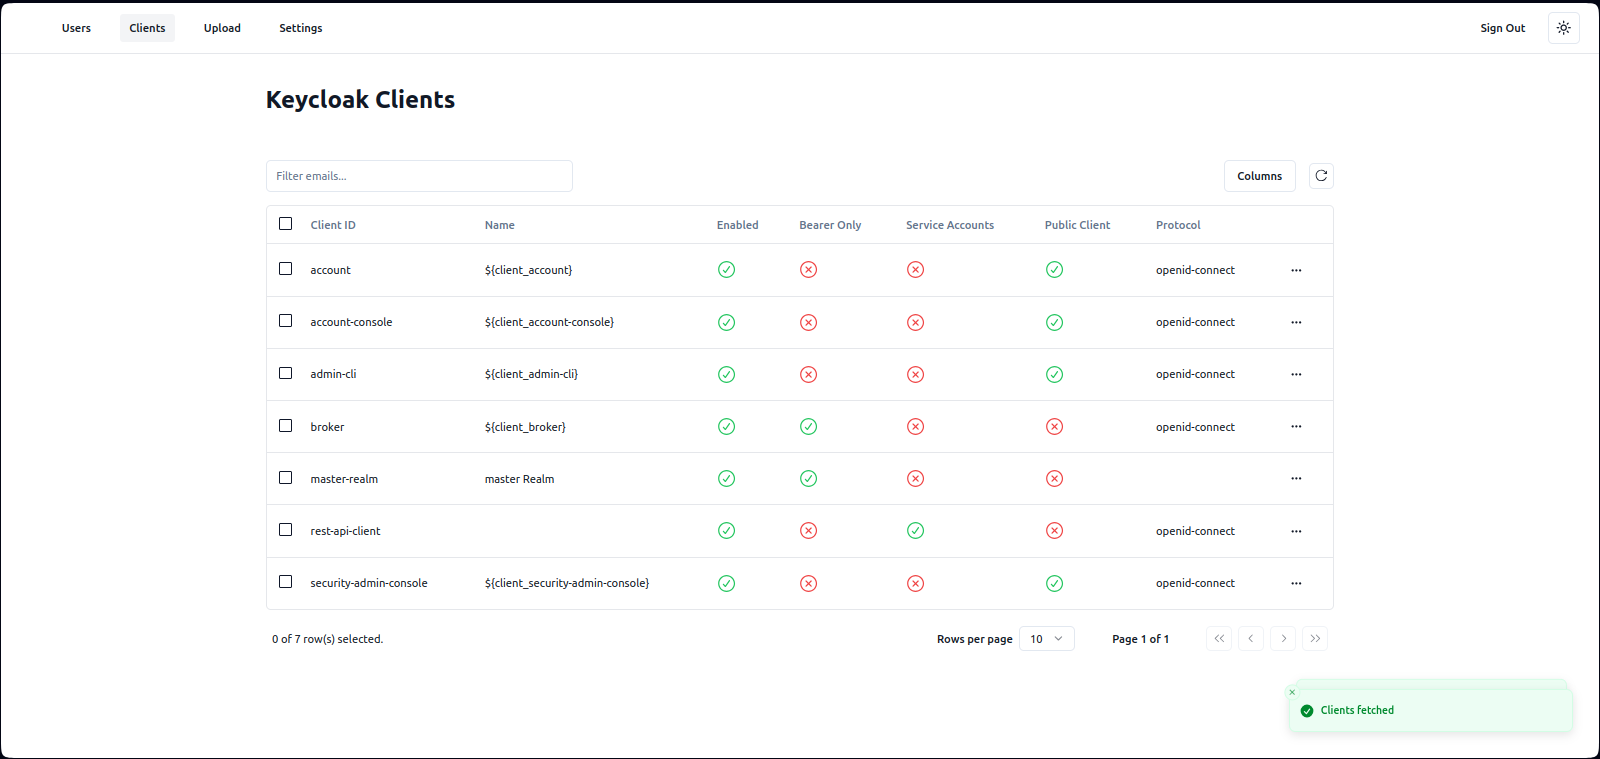This screenshot has height=759, width=1600.
Task: Go to the last page with the double-right arrow
Action: click(x=1315, y=639)
